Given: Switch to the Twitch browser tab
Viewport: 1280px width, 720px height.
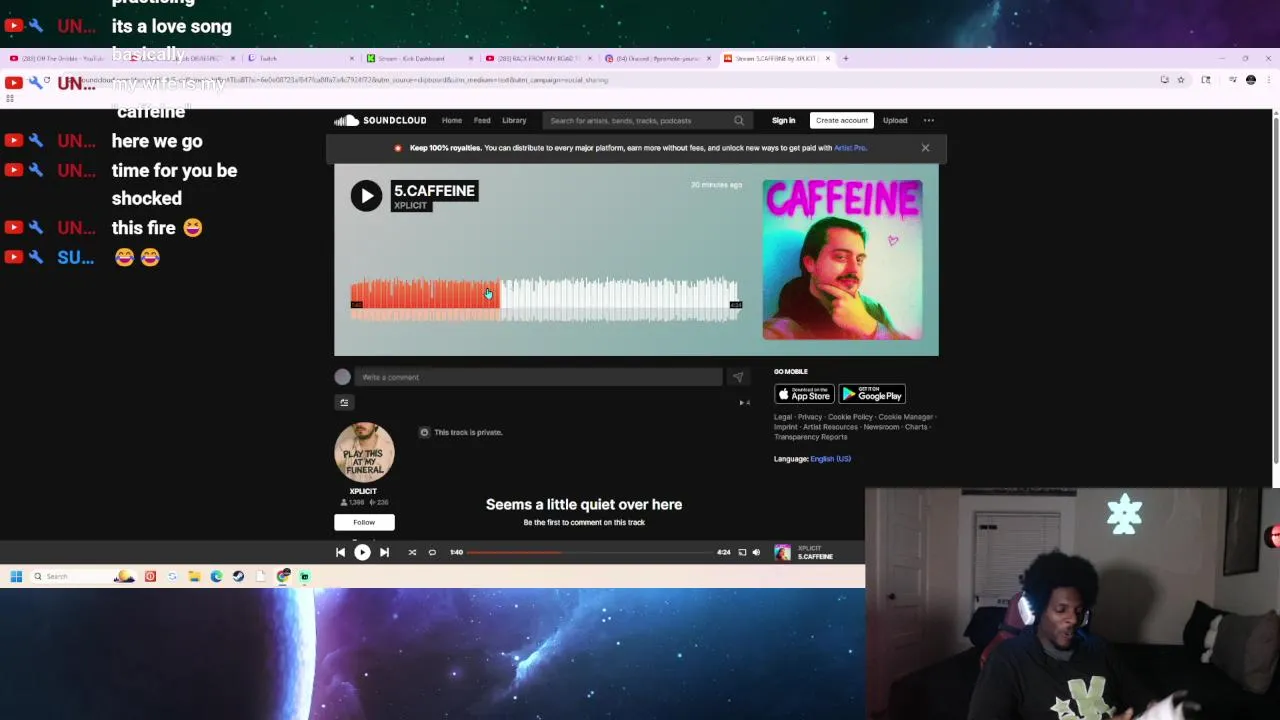Looking at the screenshot, I should point(300,58).
